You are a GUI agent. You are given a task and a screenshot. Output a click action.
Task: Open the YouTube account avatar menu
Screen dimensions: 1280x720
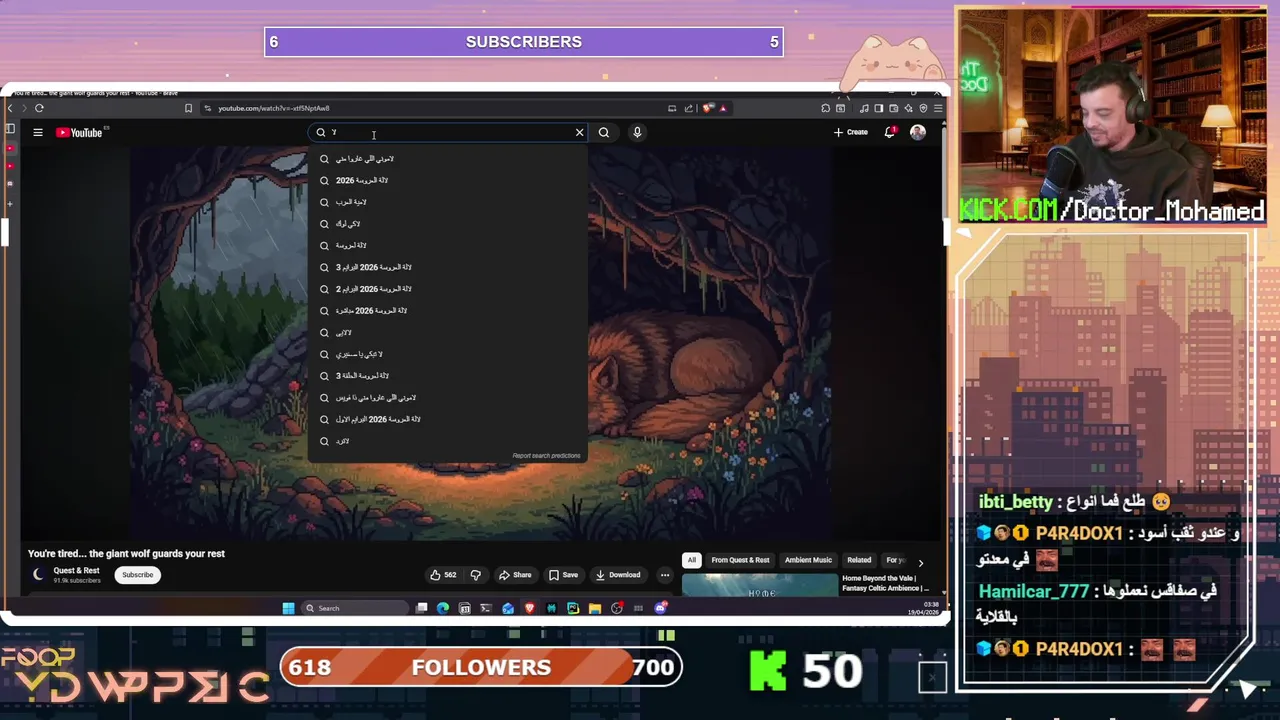pyautogui.click(x=918, y=132)
